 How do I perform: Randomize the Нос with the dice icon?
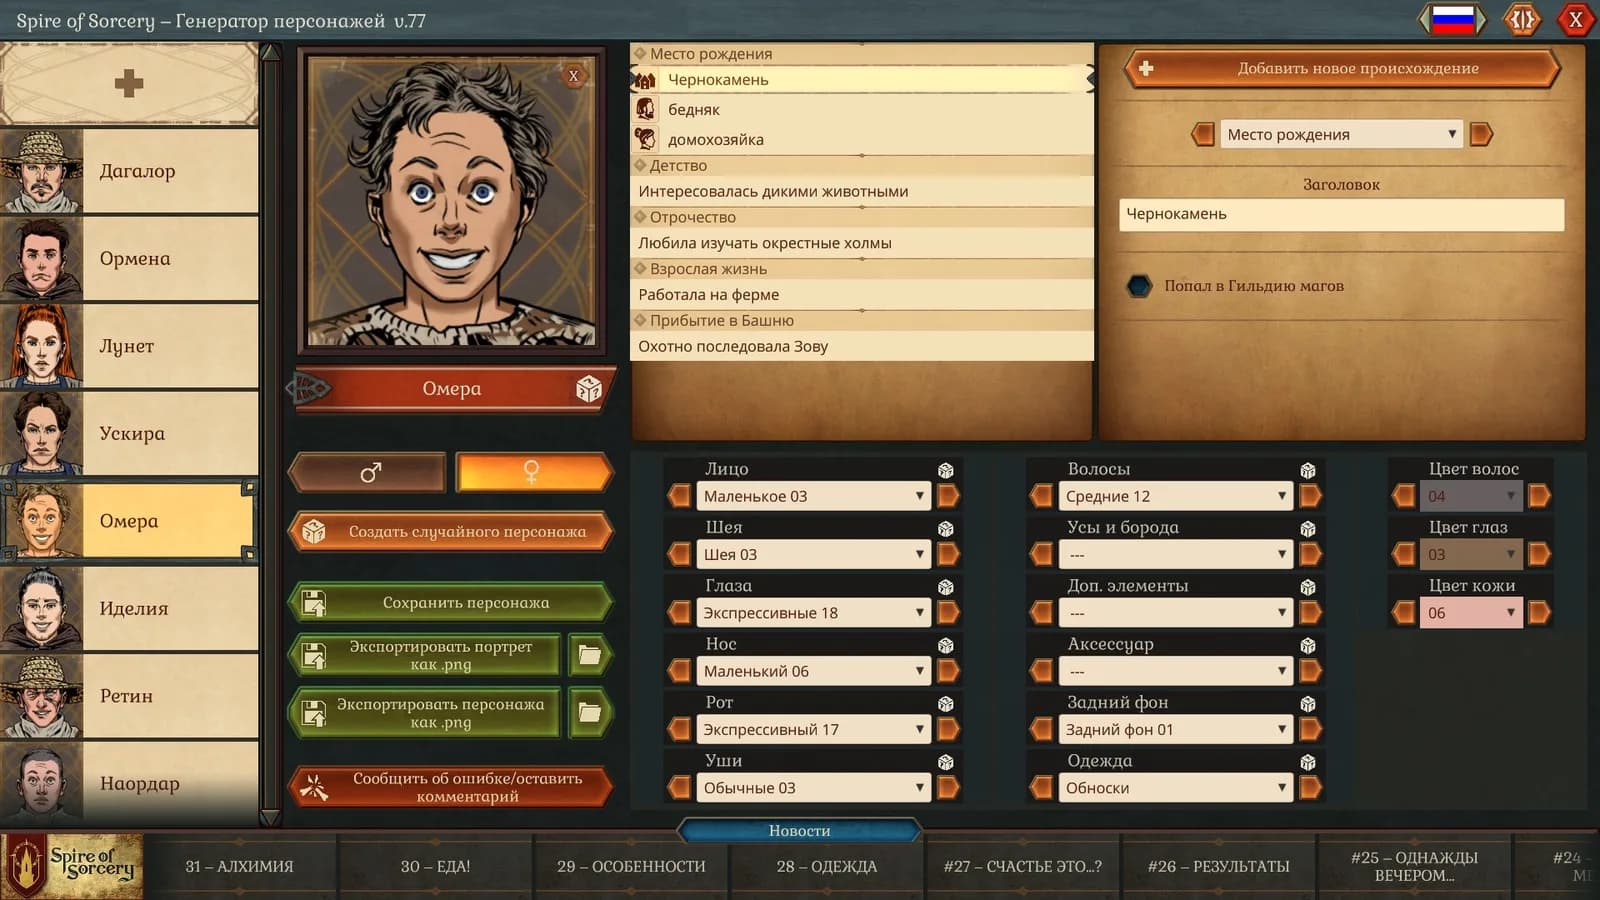[x=945, y=645]
